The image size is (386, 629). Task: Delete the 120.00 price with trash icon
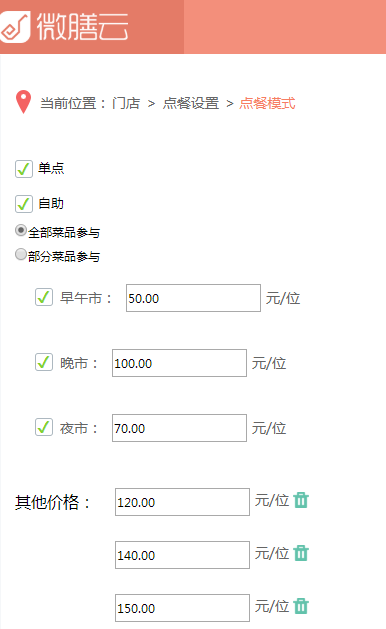point(301,500)
